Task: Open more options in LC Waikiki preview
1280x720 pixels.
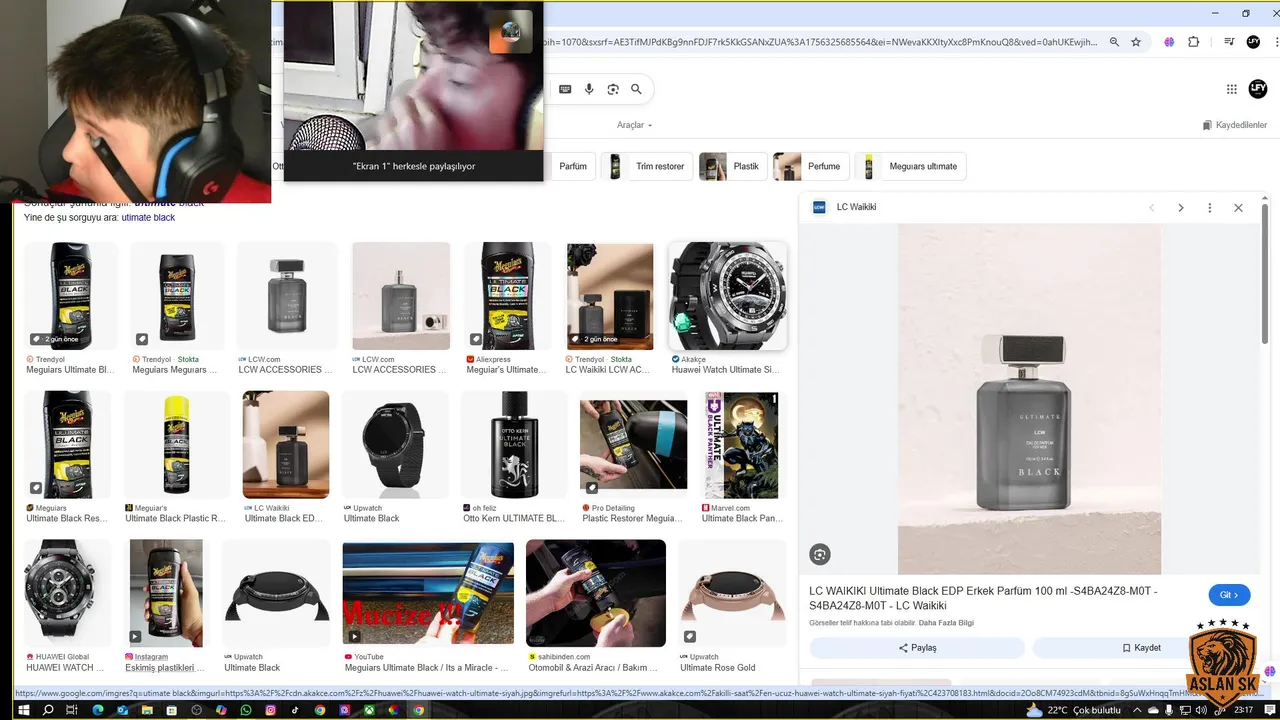Action: click(1210, 208)
